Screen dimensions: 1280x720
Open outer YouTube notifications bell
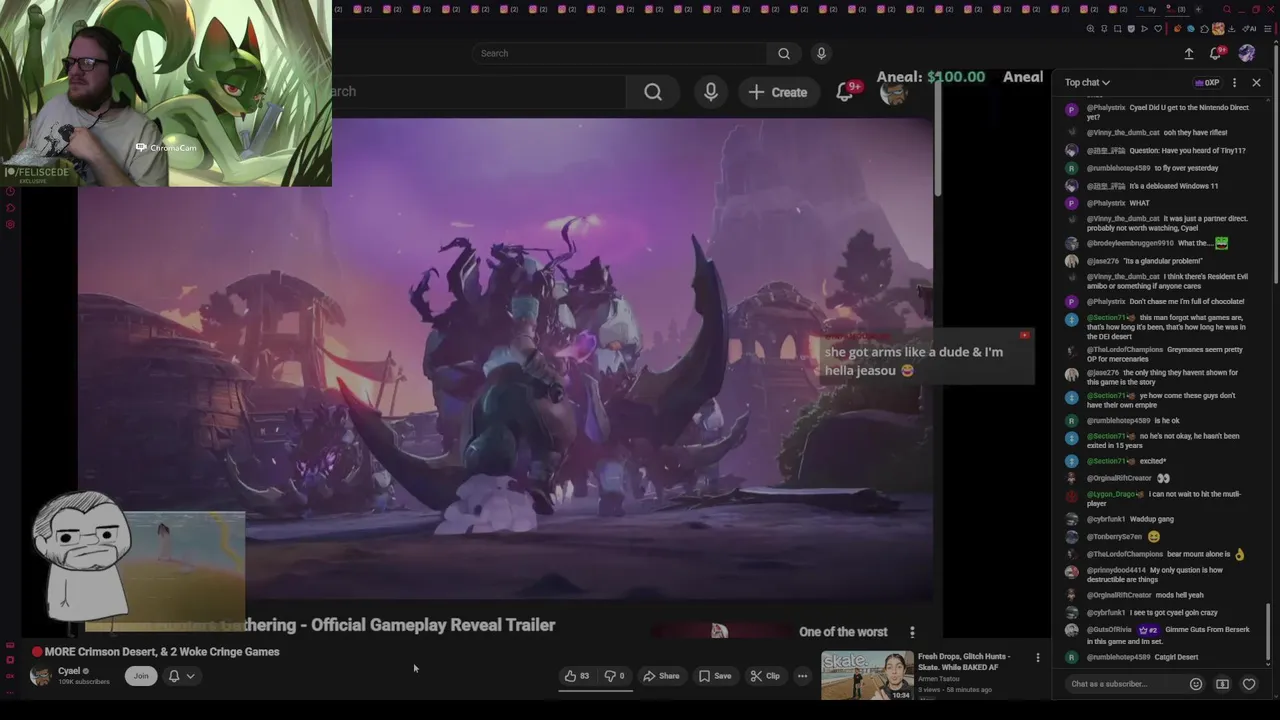(x=1217, y=53)
